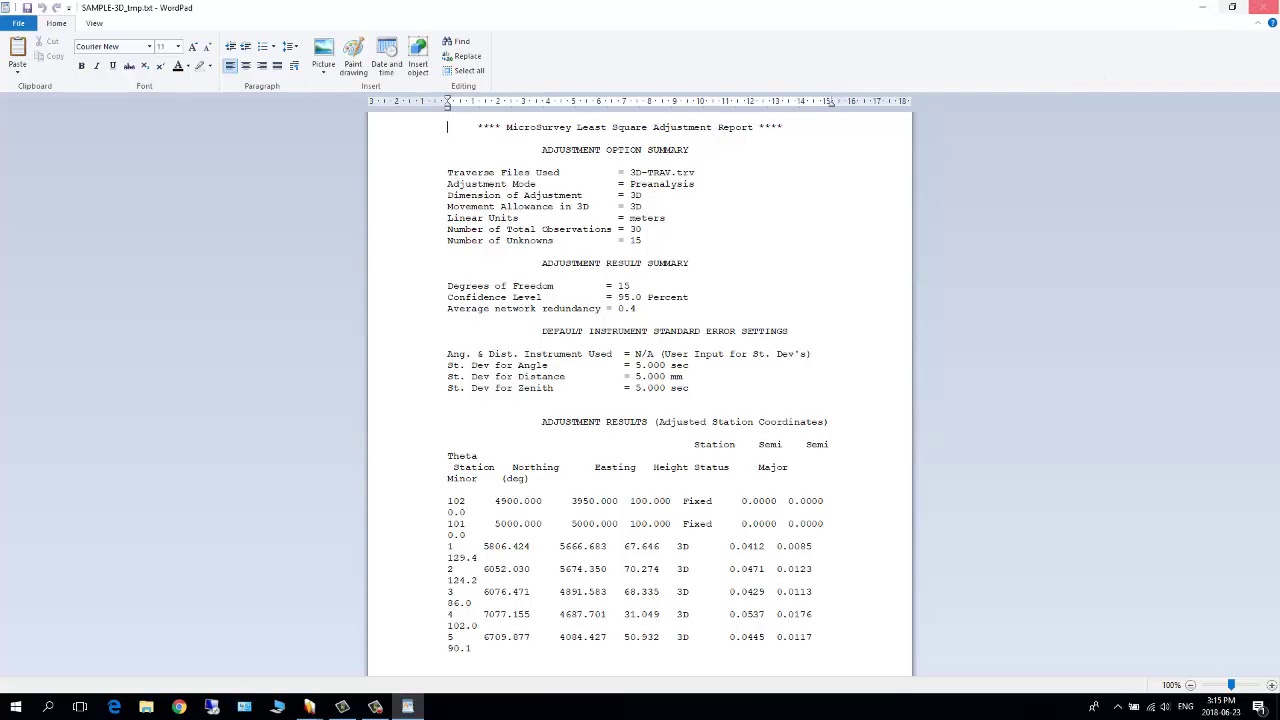Click the Cut button
1280x720 pixels.
pyautogui.click(x=47, y=41)
